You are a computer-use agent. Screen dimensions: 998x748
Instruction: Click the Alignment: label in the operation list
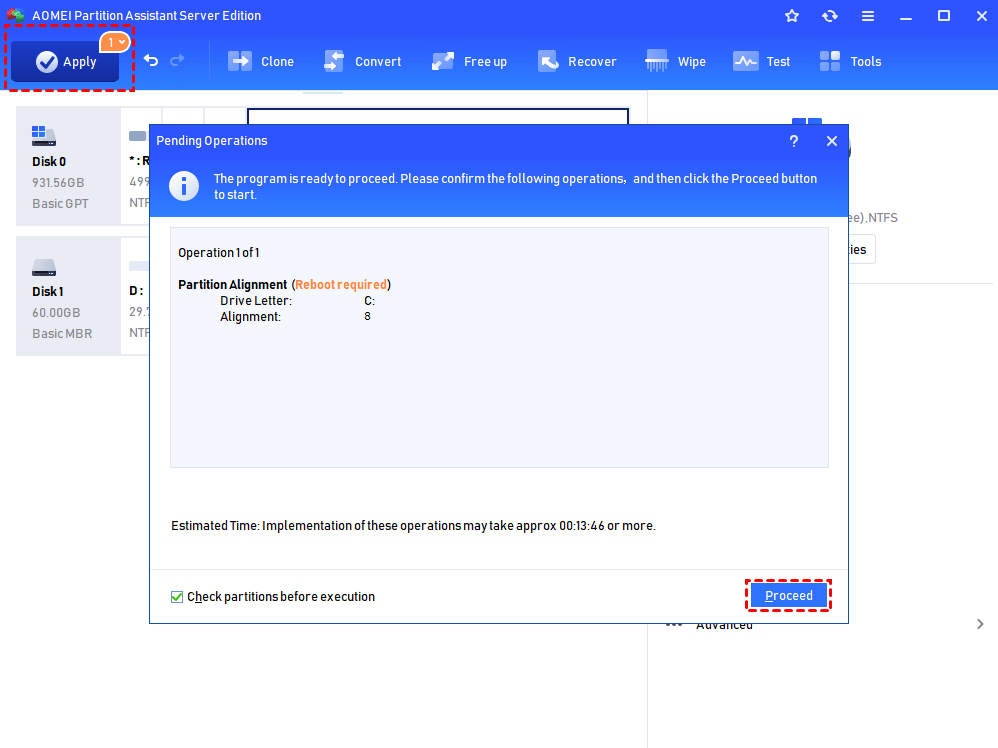point(250,316)
